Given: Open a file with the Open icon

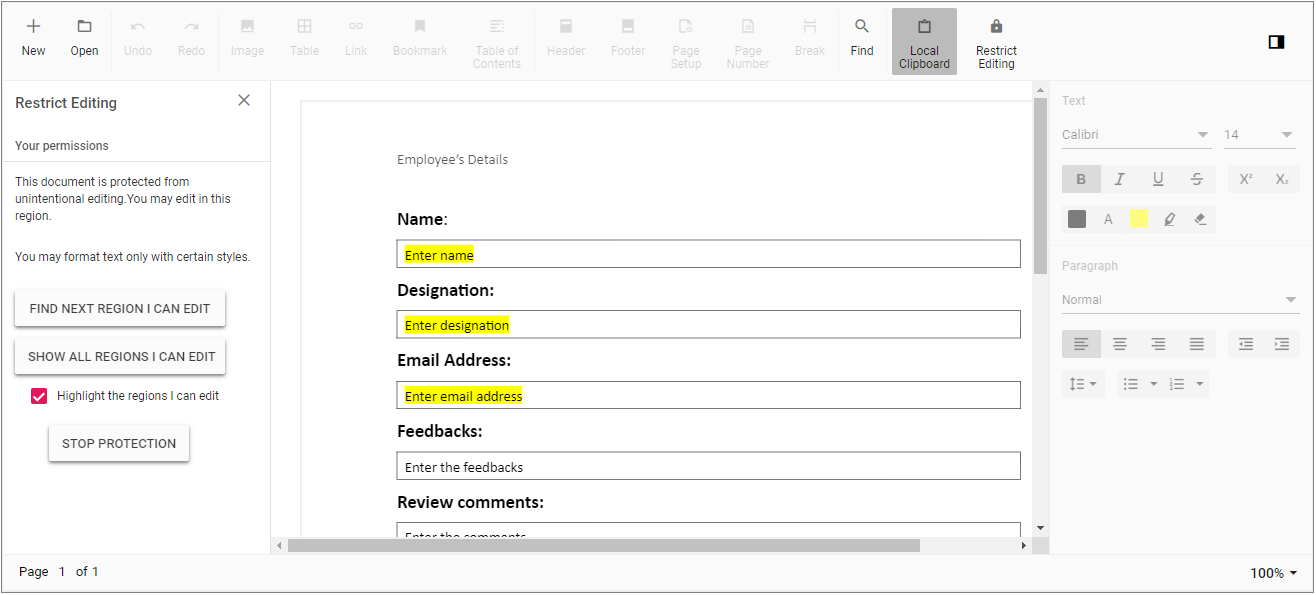Looking at the screenshot, I should point(84,26).
